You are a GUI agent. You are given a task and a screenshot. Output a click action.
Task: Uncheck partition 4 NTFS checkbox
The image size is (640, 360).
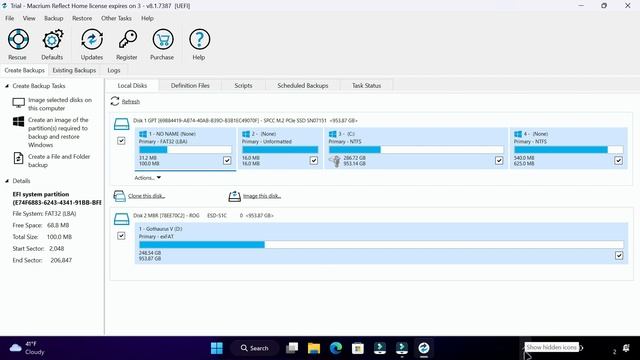point(618,160)
